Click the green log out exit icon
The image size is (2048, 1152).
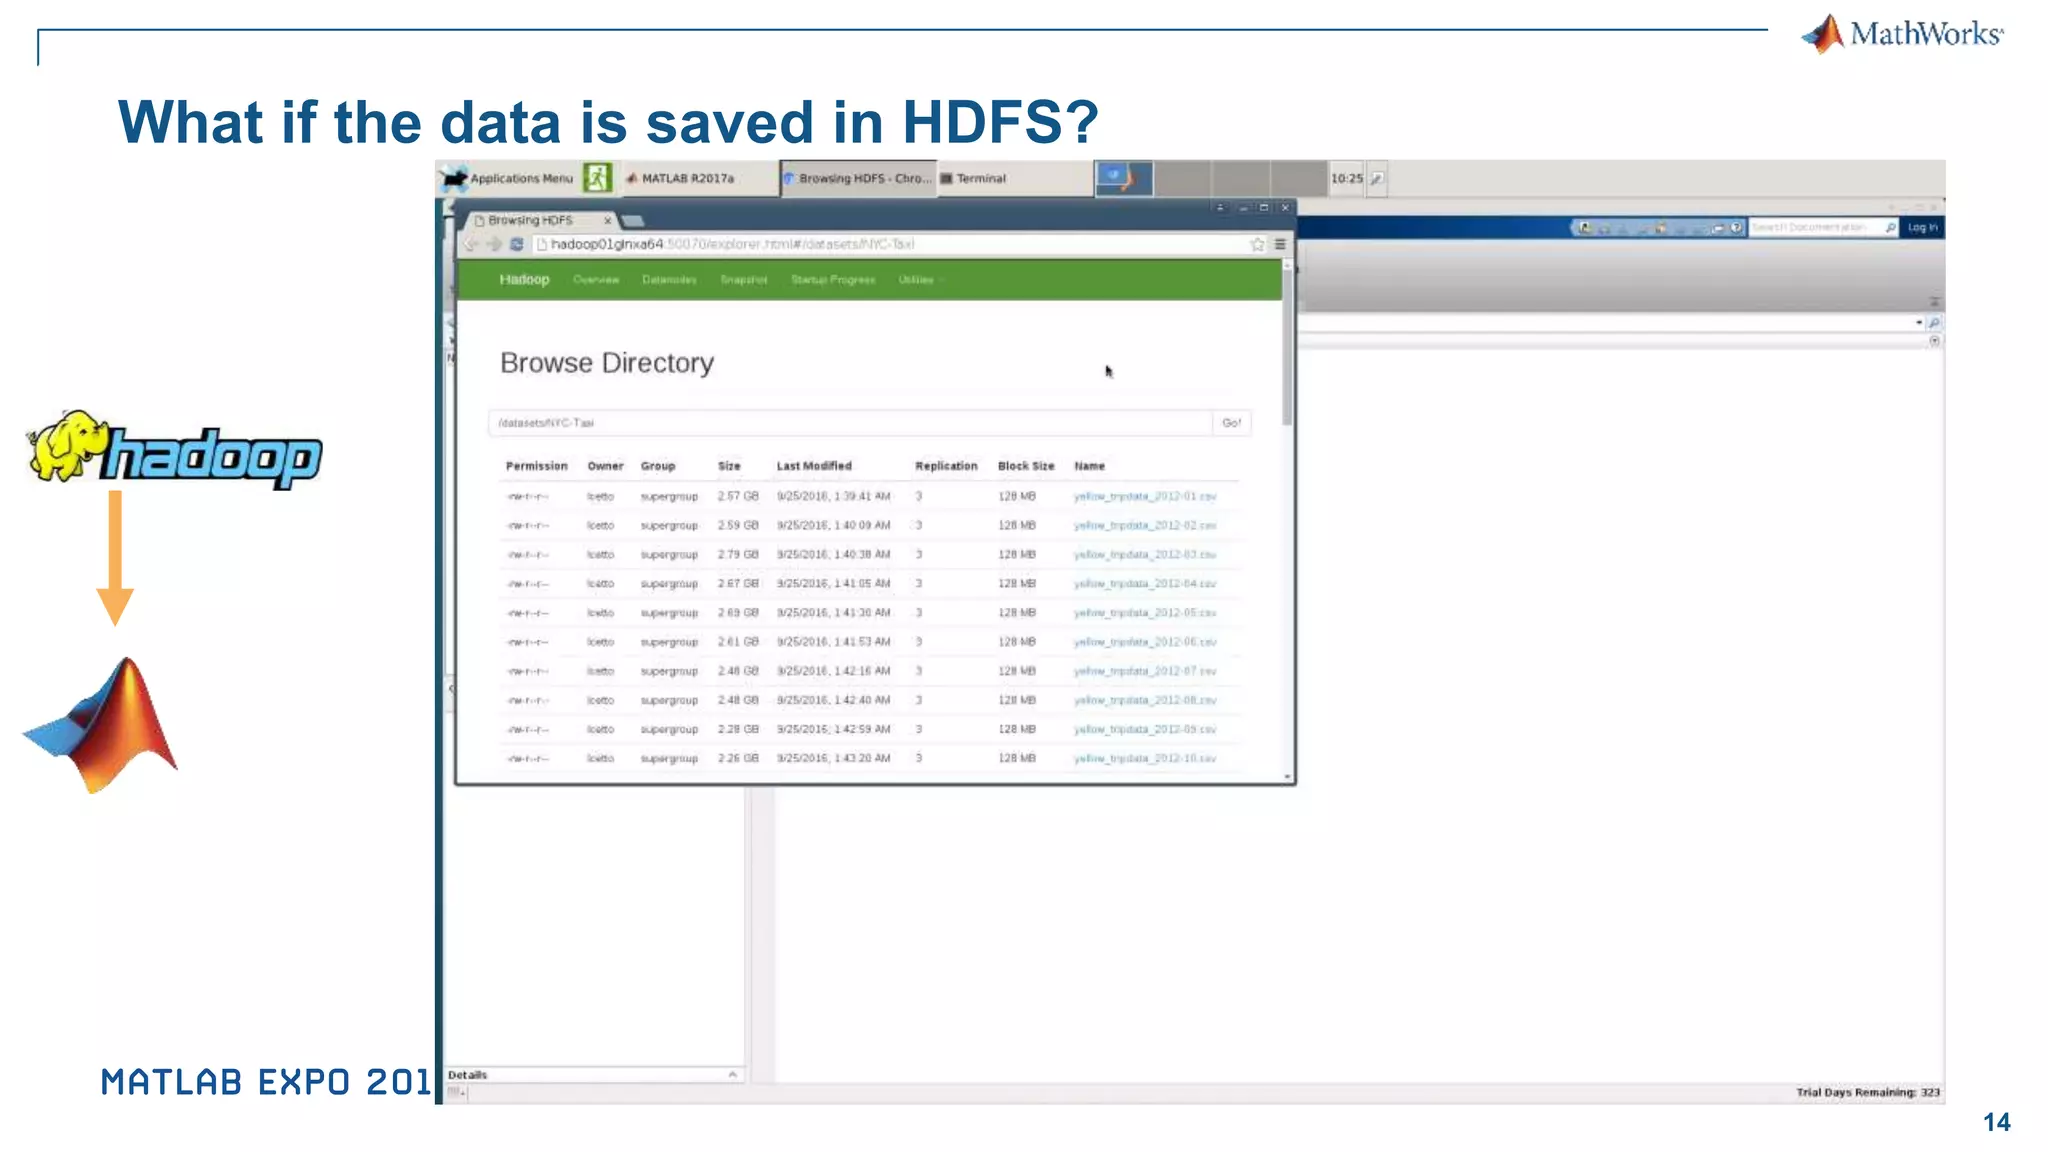tap(597, 178)
